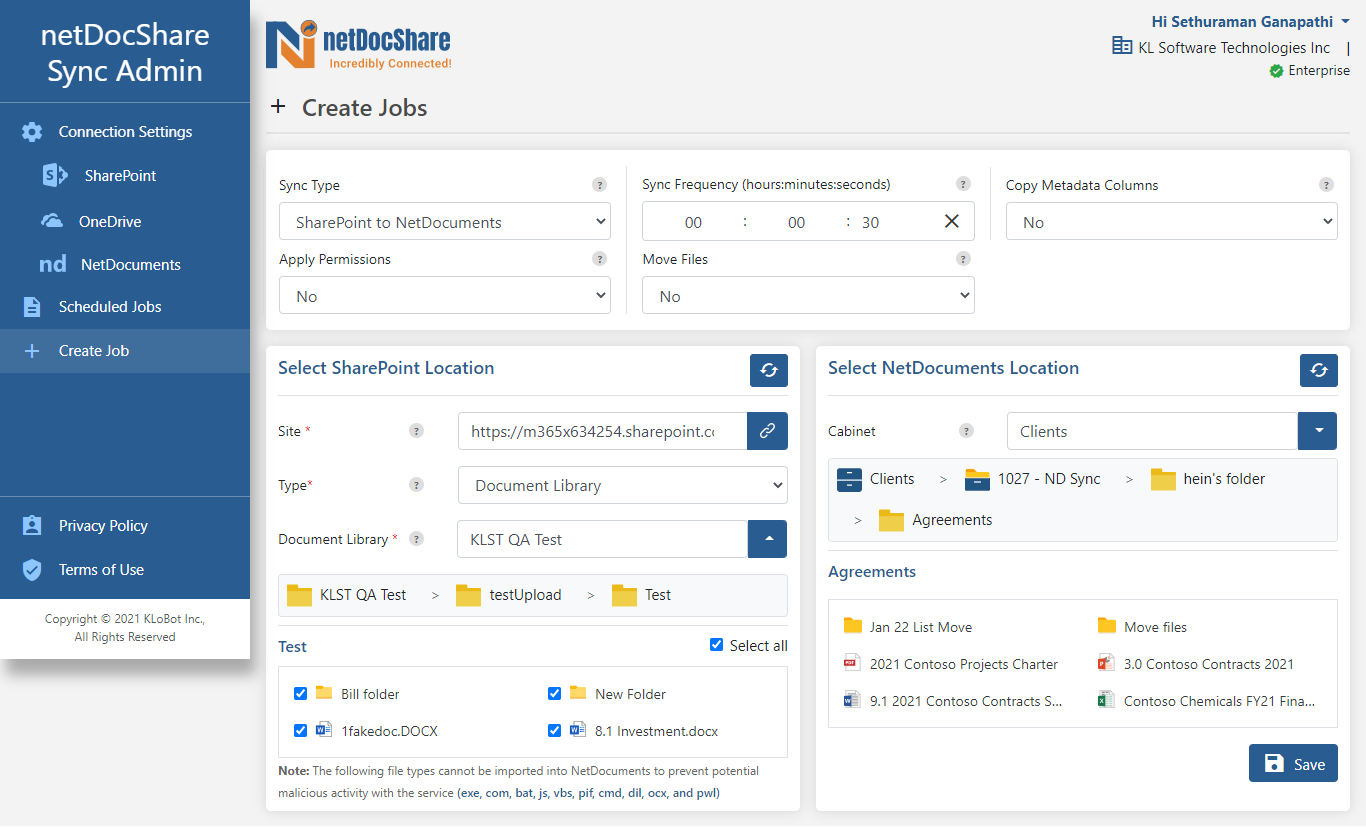Open the Jan 22 List Move folder

click(908, 627)
